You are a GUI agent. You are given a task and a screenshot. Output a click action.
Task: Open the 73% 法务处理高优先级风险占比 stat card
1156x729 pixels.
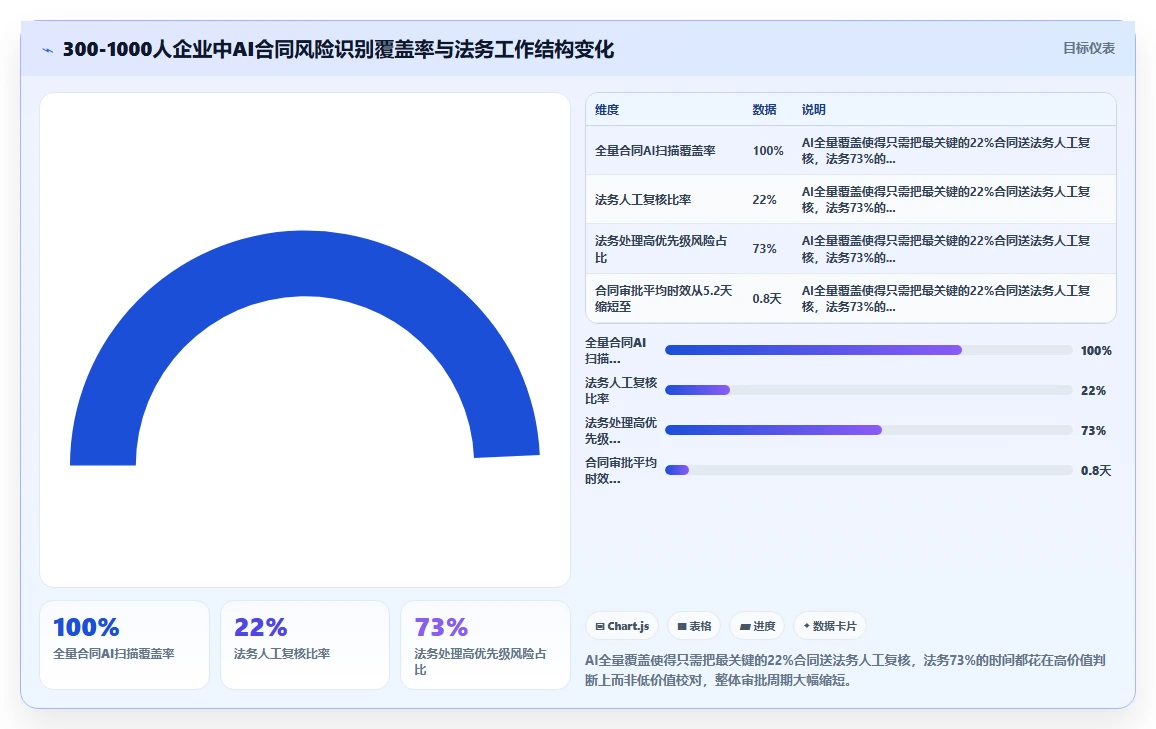(x=485, y=645)
